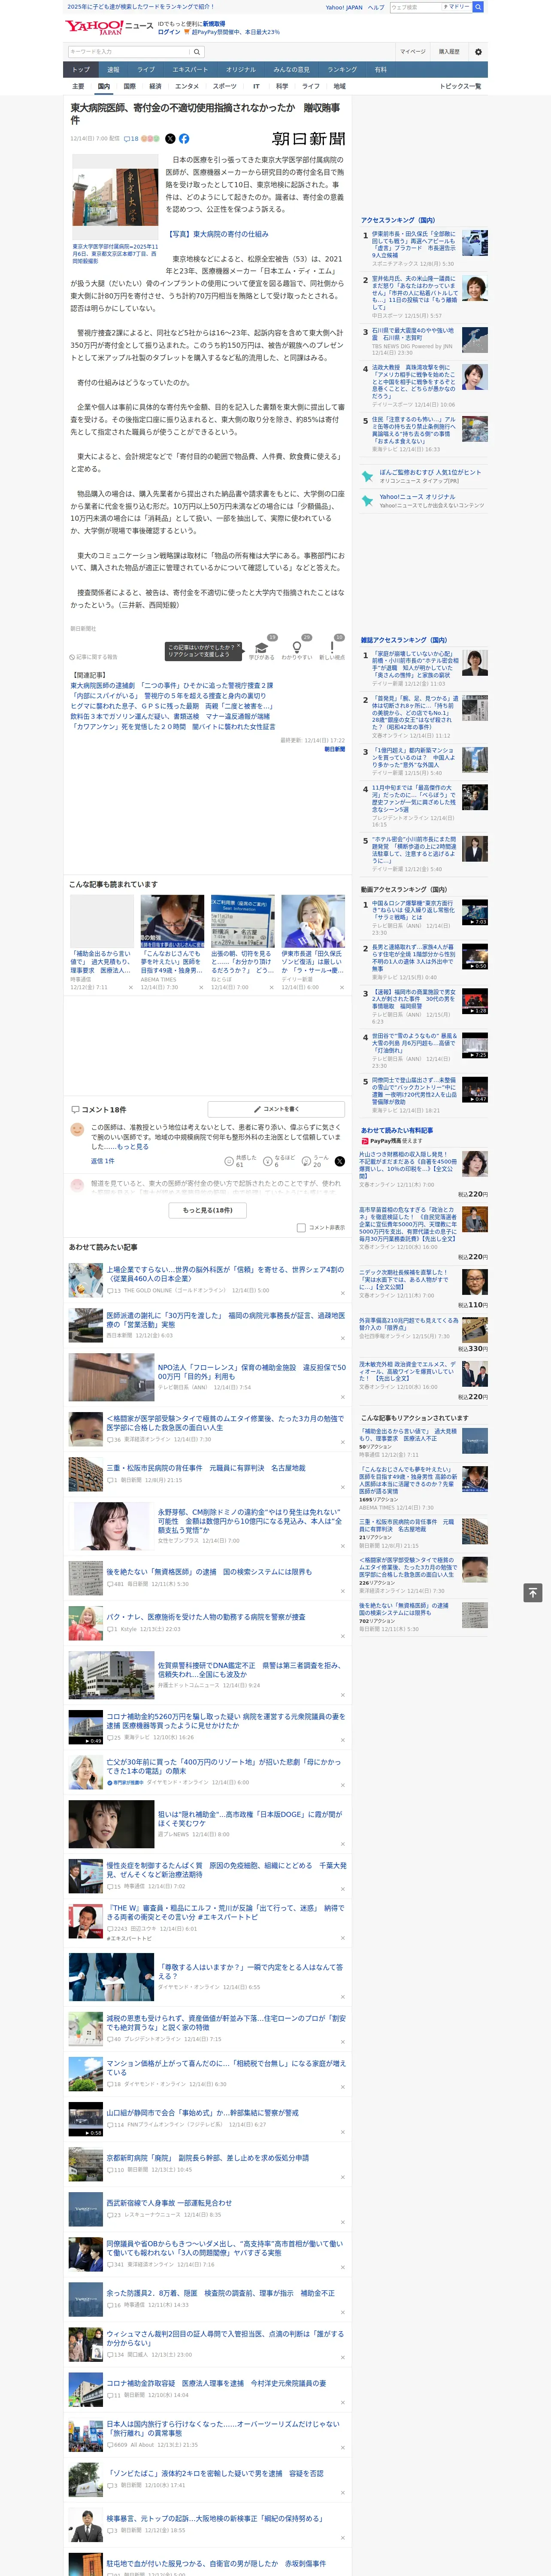The height and width of the screenshot is (2576, 551).
Task: Open the 国際 category tab
Action: click(x=129, y=87)
